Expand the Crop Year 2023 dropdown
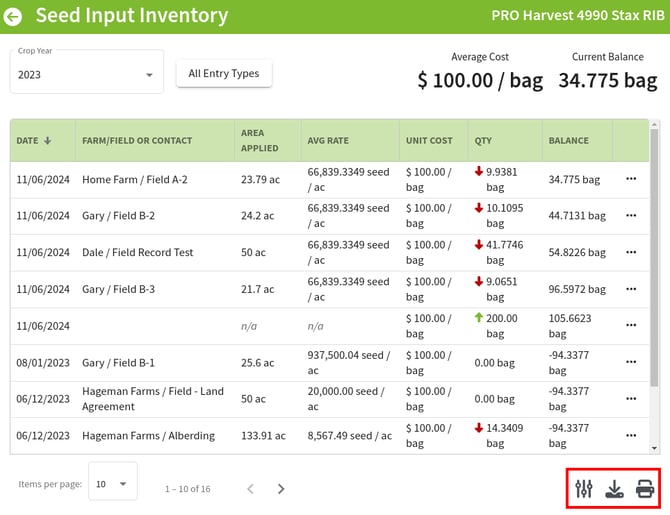Viewport: 670px width, 515px height. (x=86, y=74)
